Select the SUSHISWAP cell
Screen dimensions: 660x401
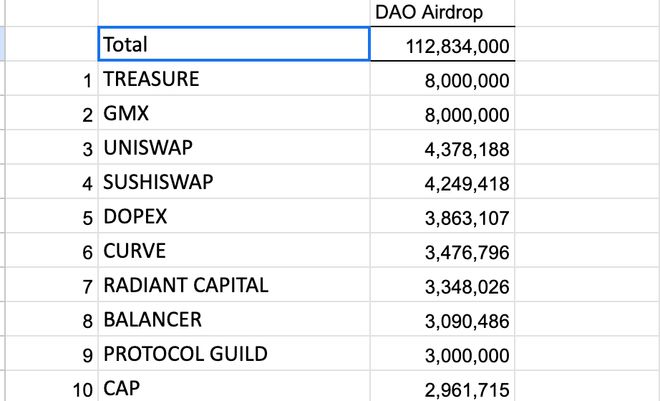pos(233,183)
